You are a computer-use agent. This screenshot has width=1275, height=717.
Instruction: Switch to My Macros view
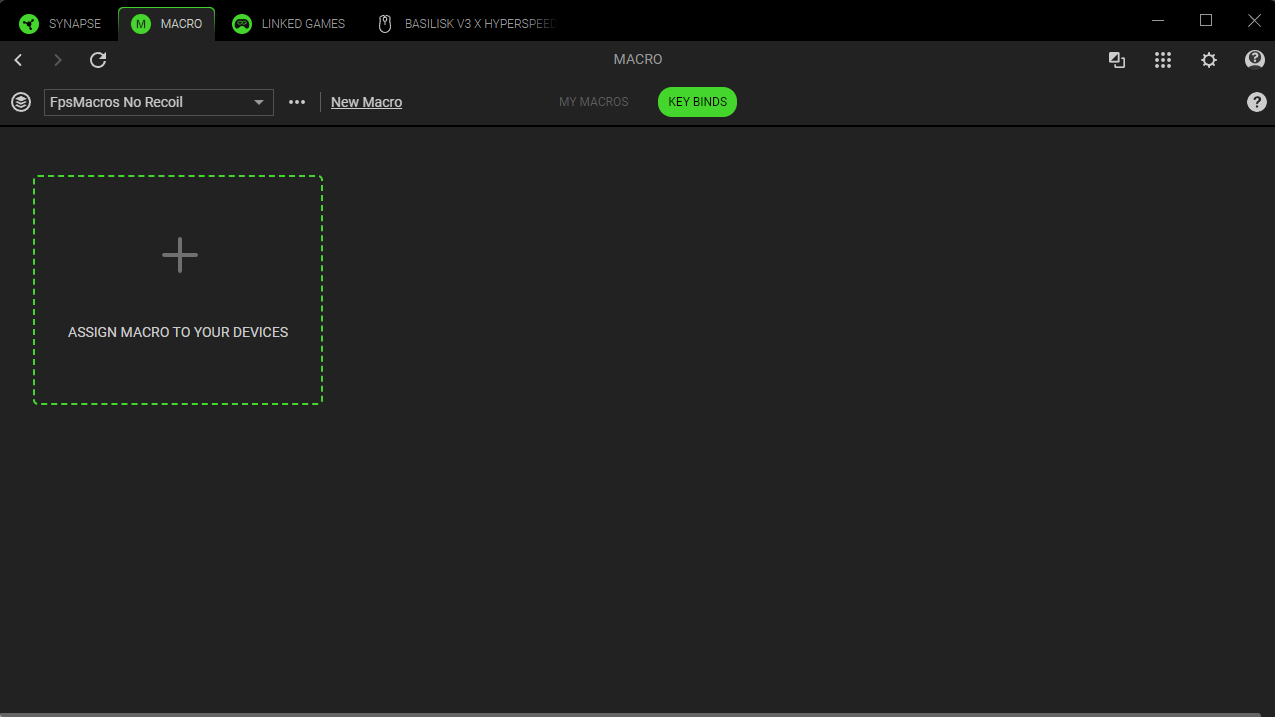pos(593,102)
